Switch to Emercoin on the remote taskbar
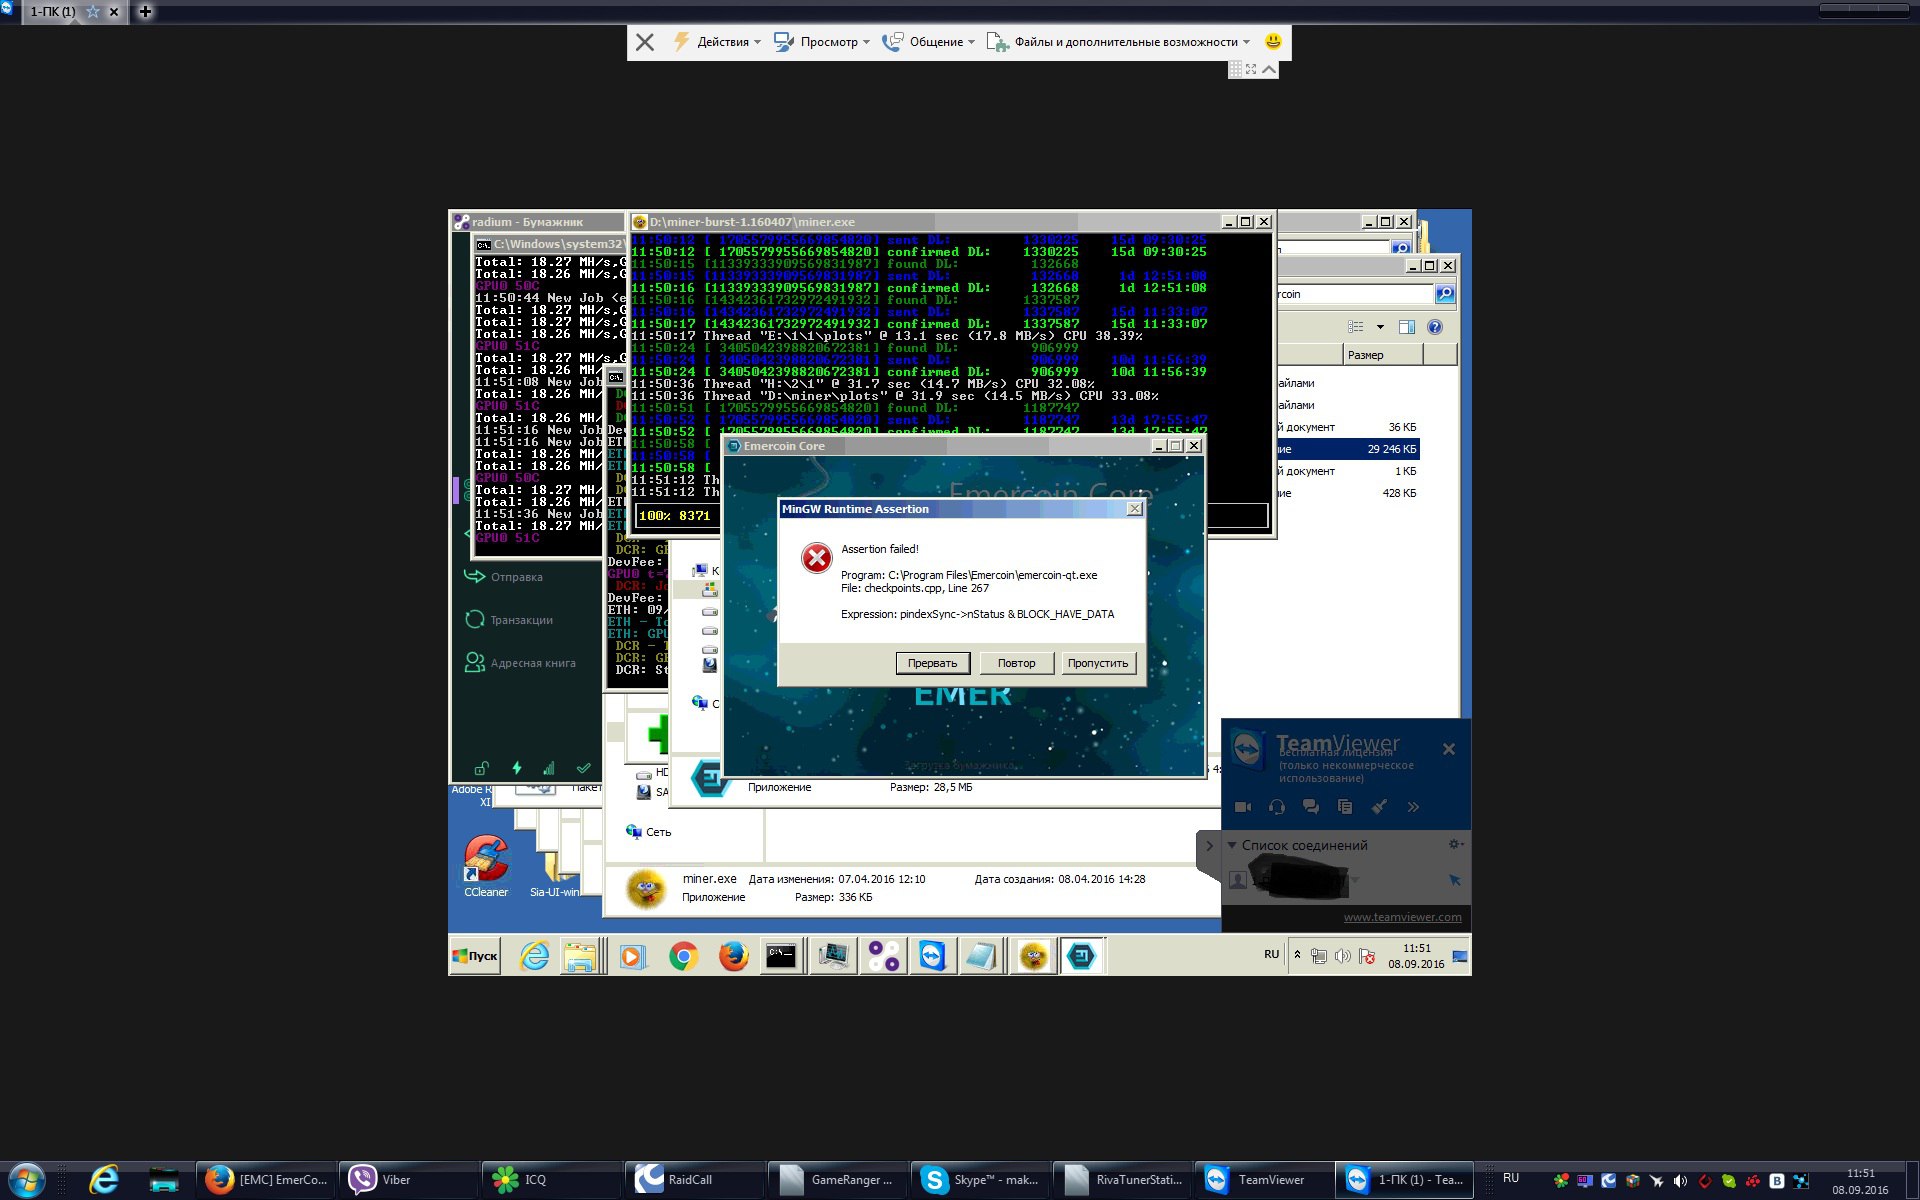This screenshot has width=1920, height=1200. tap(1081, 956)
